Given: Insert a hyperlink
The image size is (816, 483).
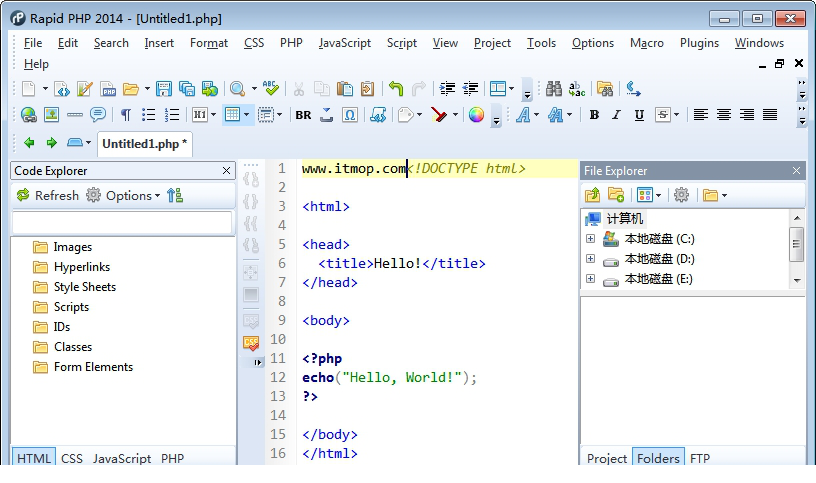Looking at the screenshot, I should [29, 115].
